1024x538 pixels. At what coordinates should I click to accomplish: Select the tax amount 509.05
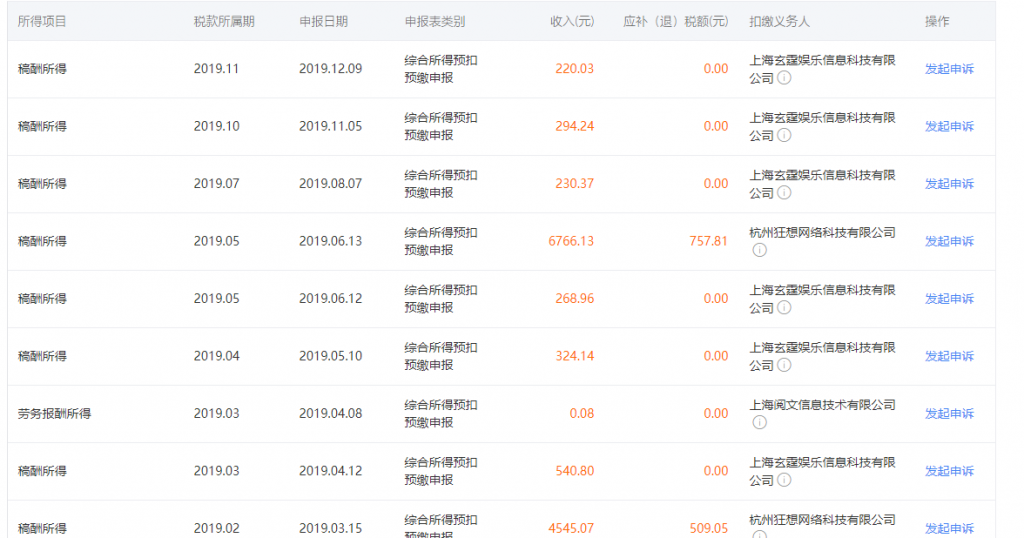pyautogui.click(x=709, y=528)
